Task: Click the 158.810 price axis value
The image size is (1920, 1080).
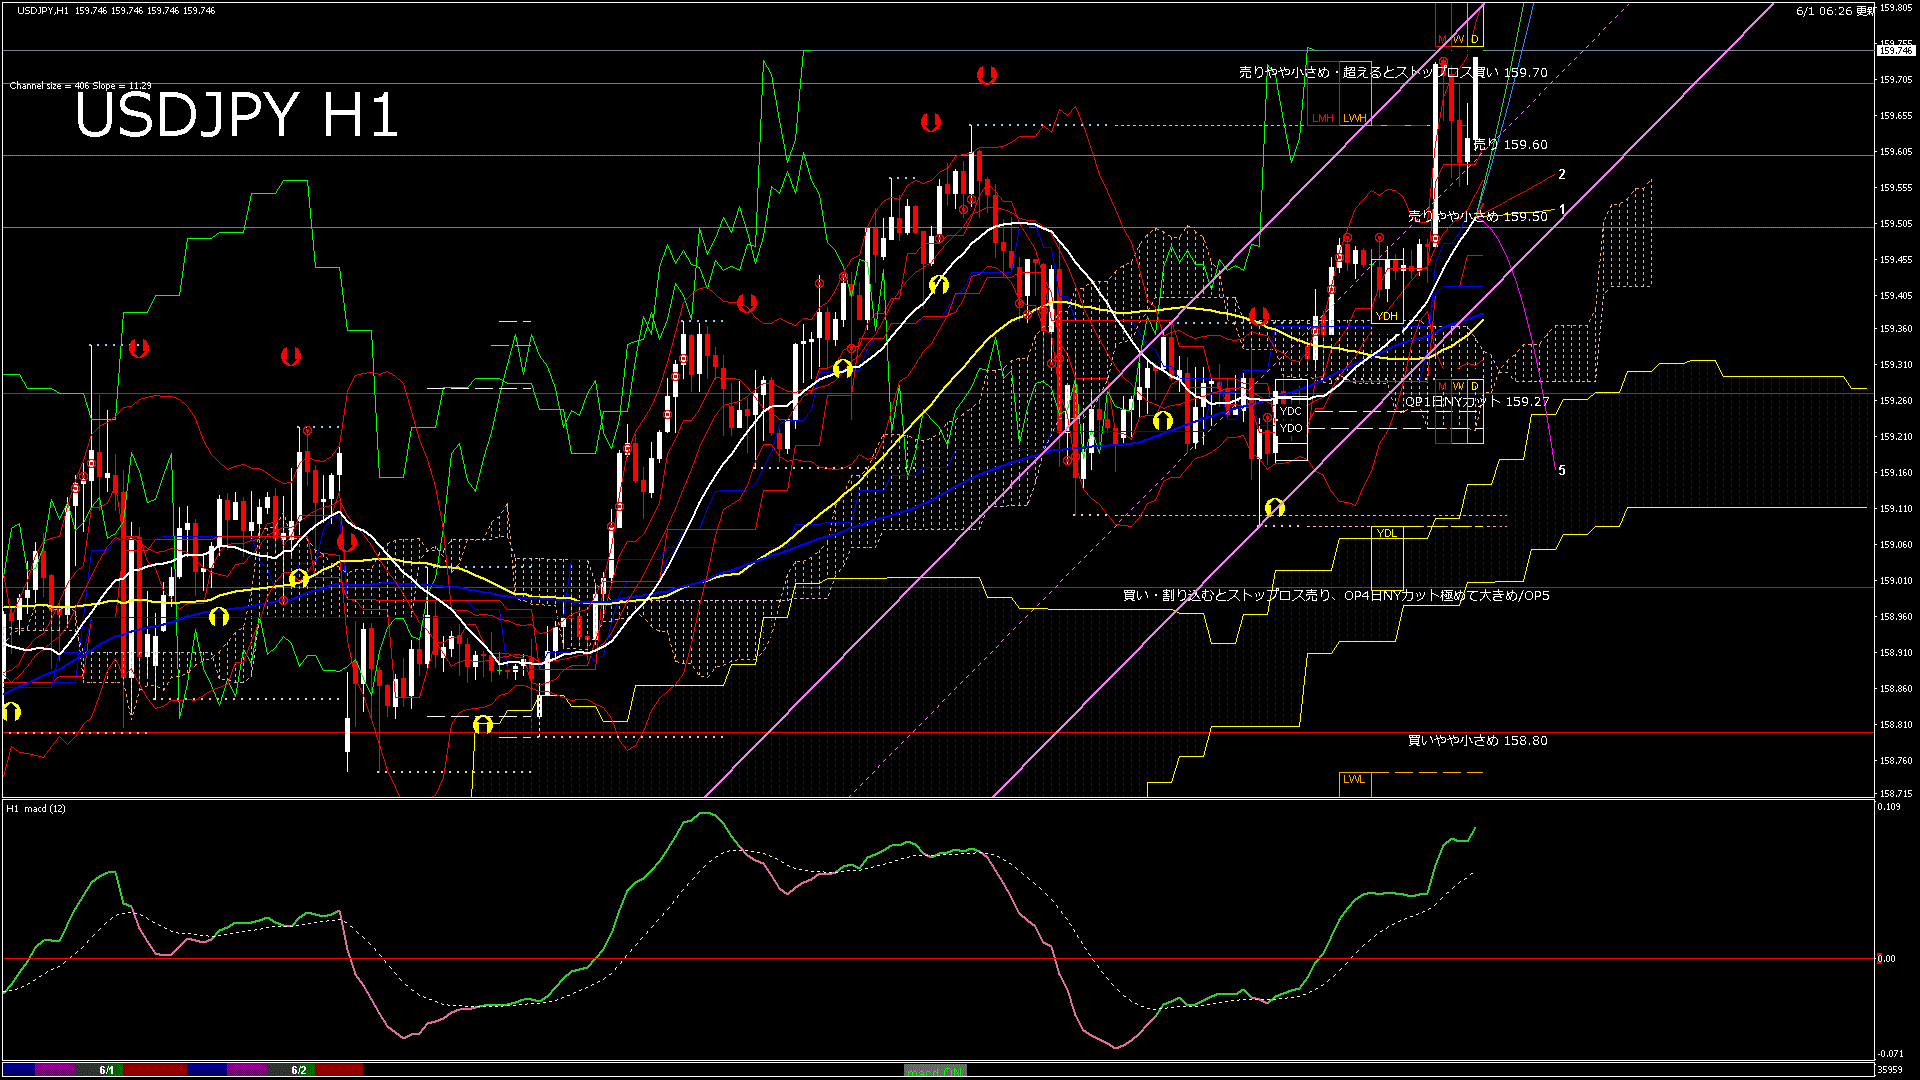Action: coord(1896,725)
